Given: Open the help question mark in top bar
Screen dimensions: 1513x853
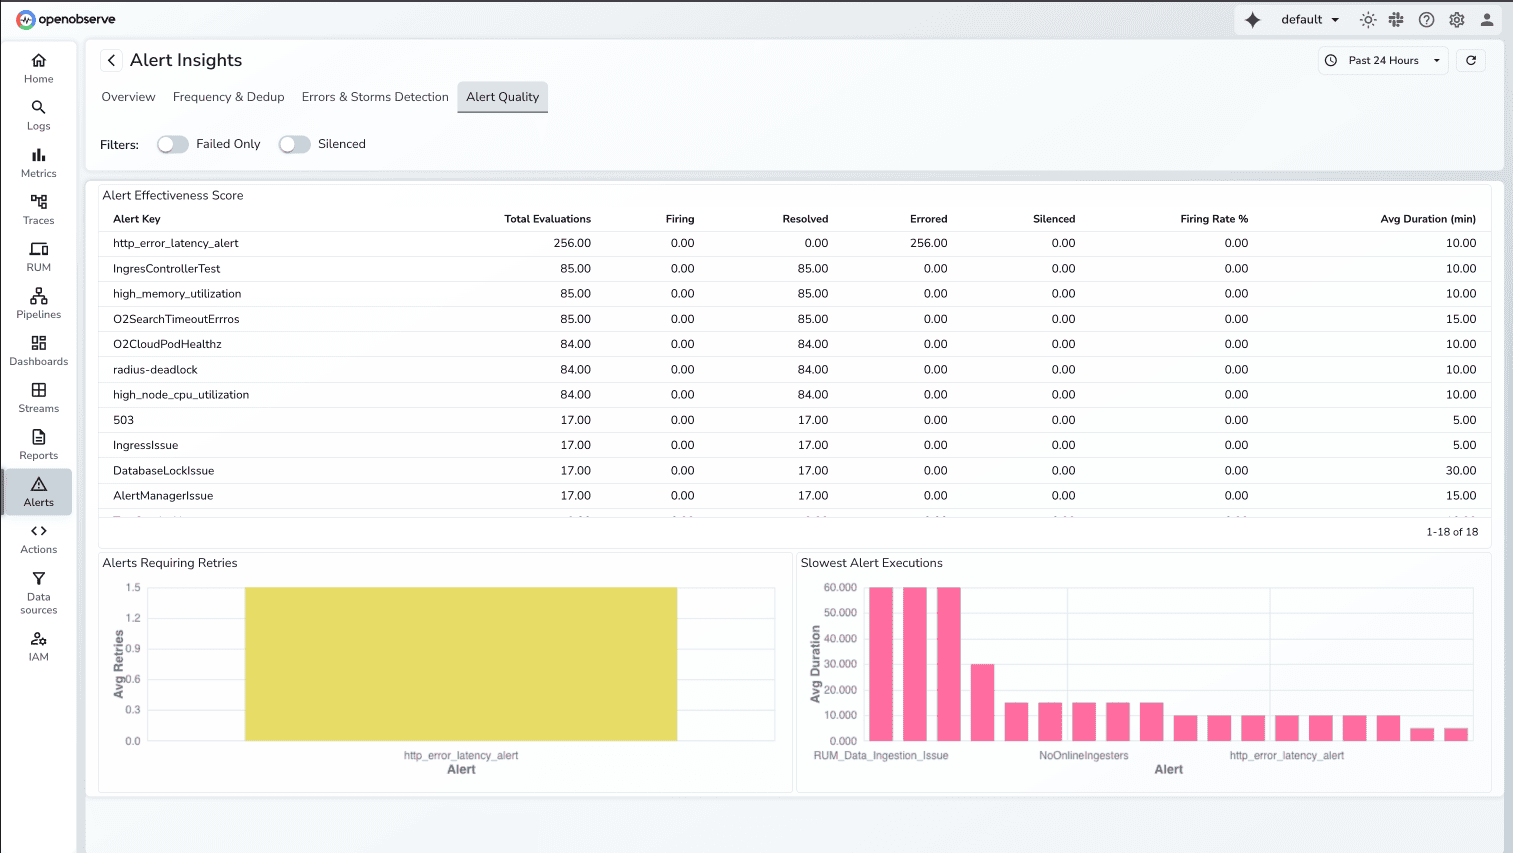Looking at the screenshot, I should [x=1427, y=19].
